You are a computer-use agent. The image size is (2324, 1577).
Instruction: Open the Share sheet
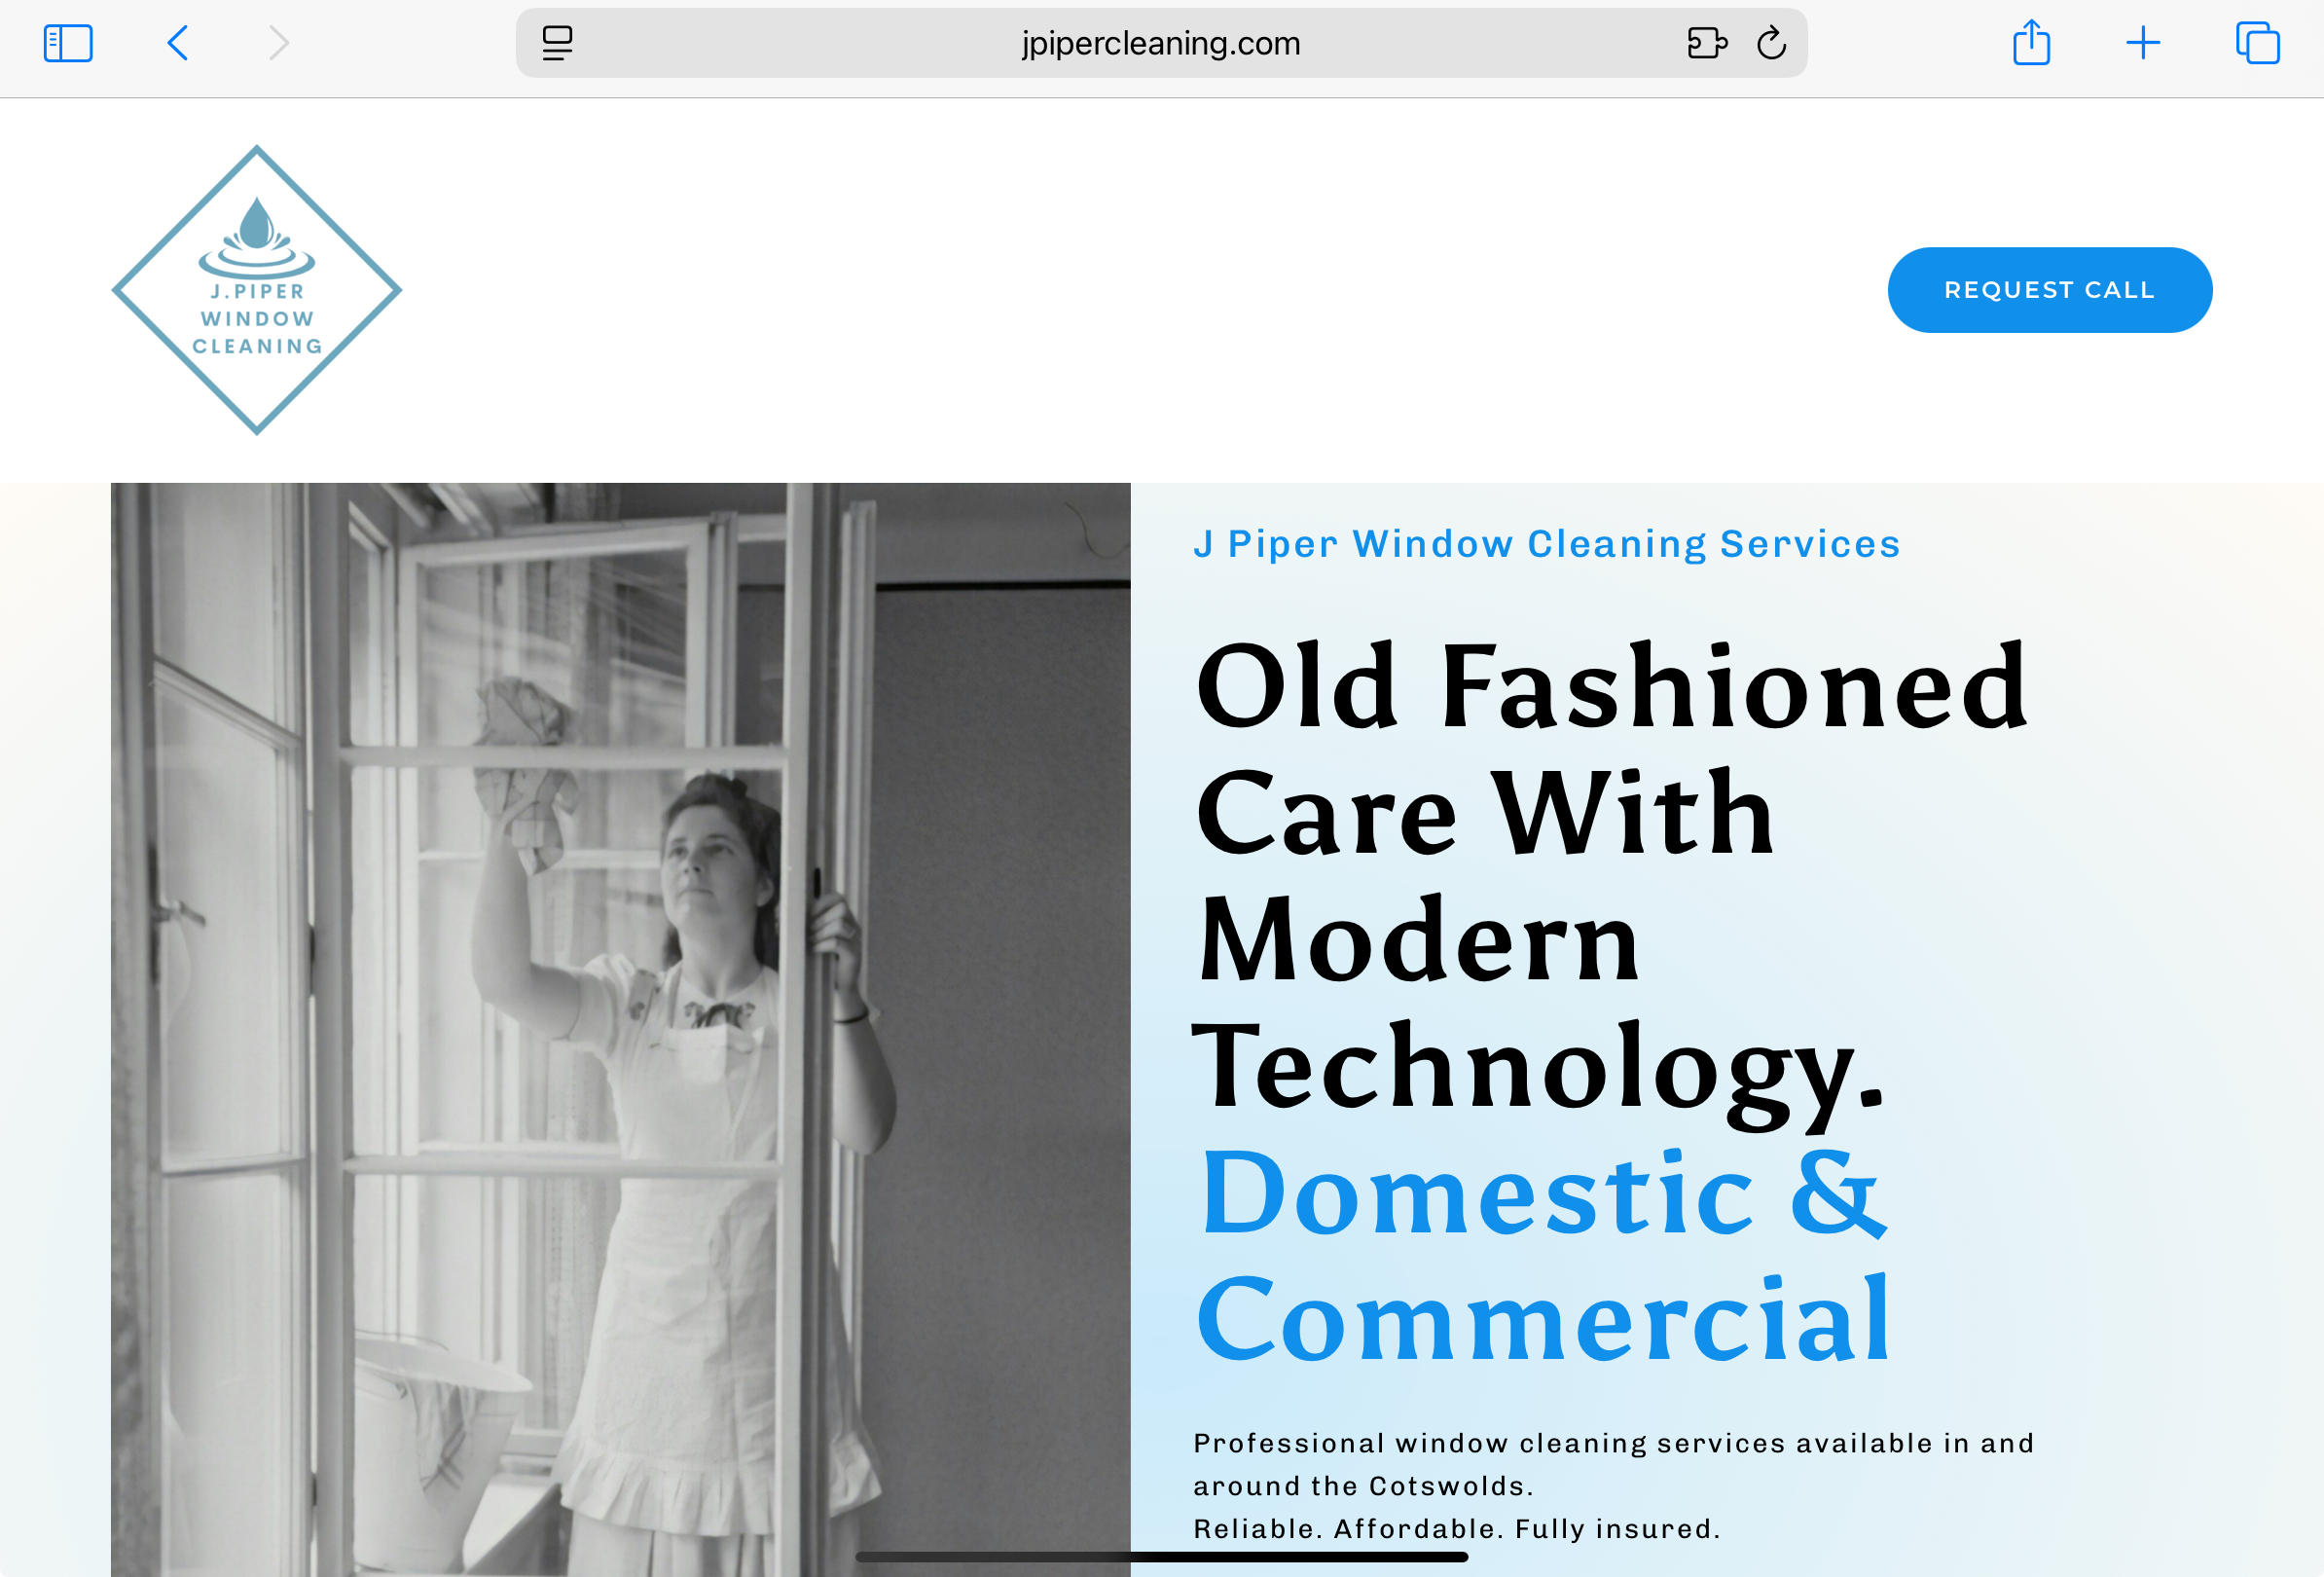point(2031,43)
